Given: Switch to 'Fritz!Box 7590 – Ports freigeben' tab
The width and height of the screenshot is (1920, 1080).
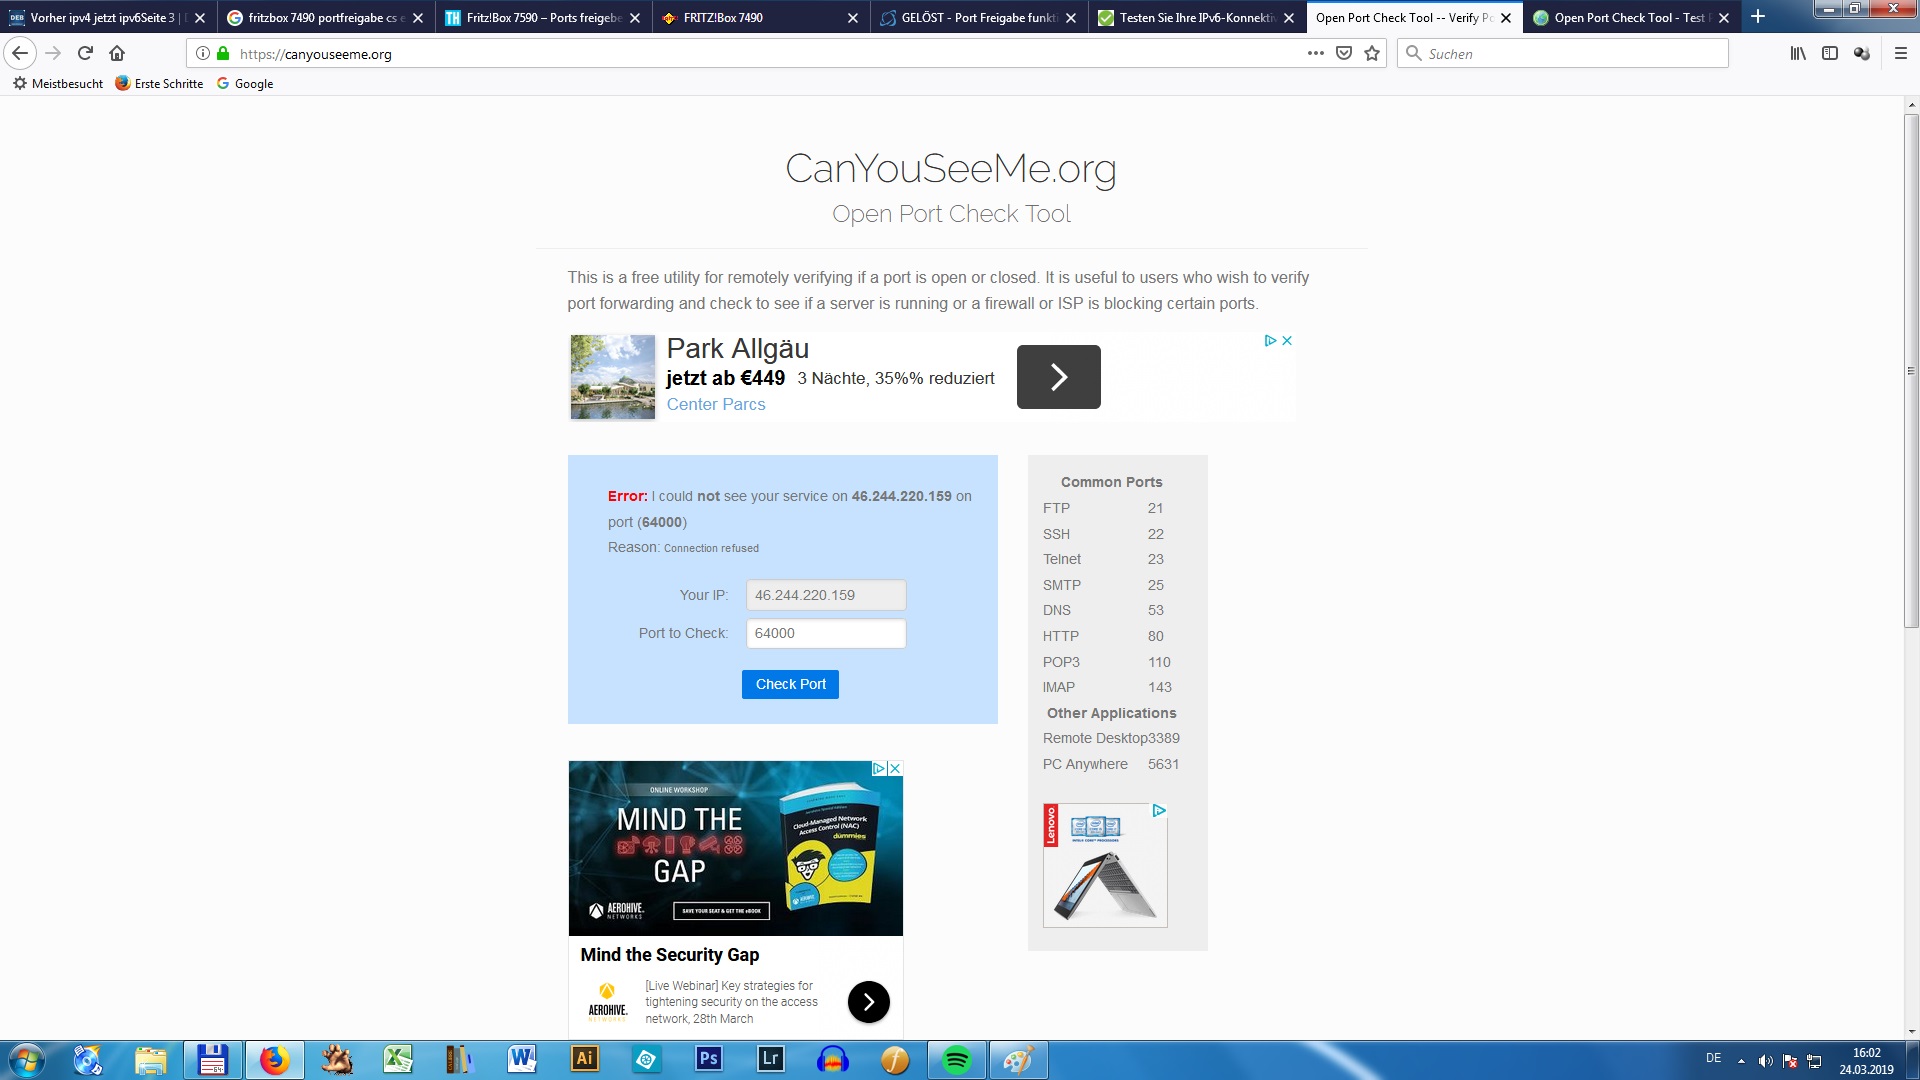Looking at the screenshot, I should (543, 18).
